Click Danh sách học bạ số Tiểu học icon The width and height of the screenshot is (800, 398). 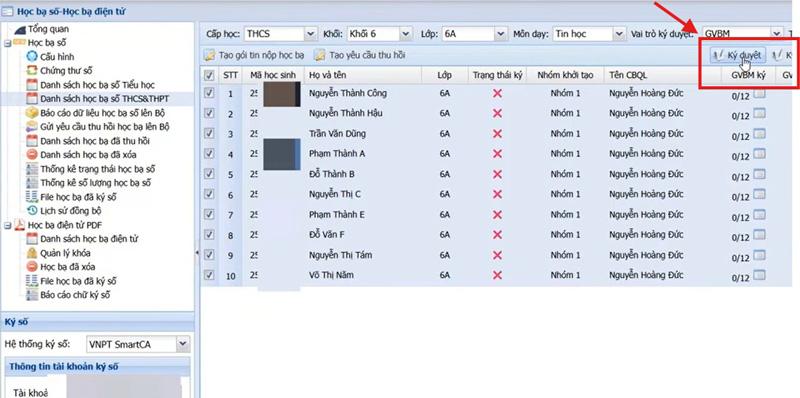tap(32, 85)
